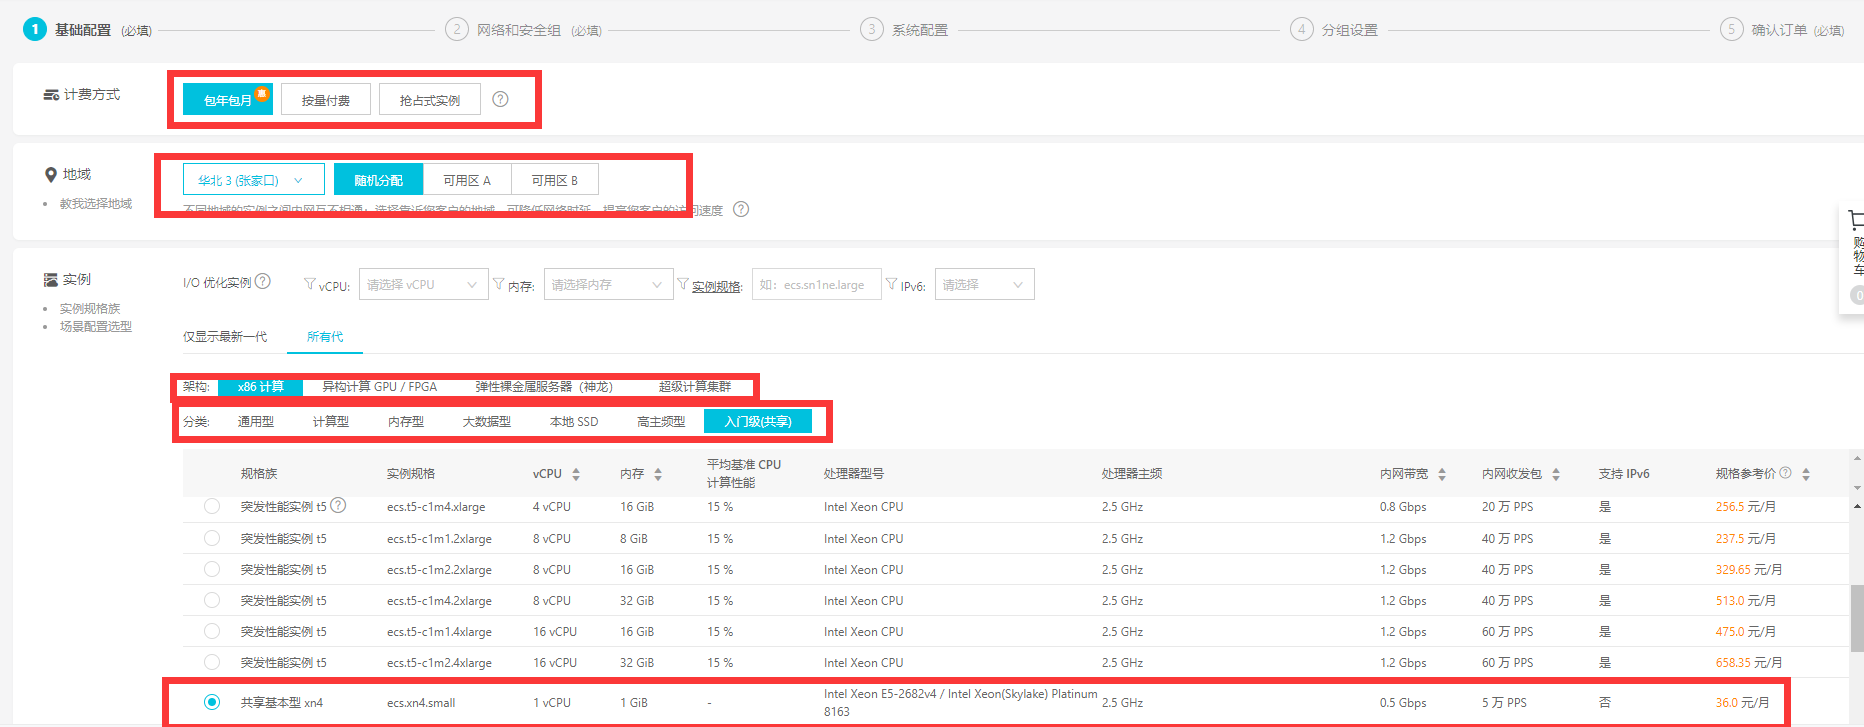This screenshot has height=727, width=1864.
Task: Select 弹性裸金属服务器 (神龙) architecture
Action: 544,386
